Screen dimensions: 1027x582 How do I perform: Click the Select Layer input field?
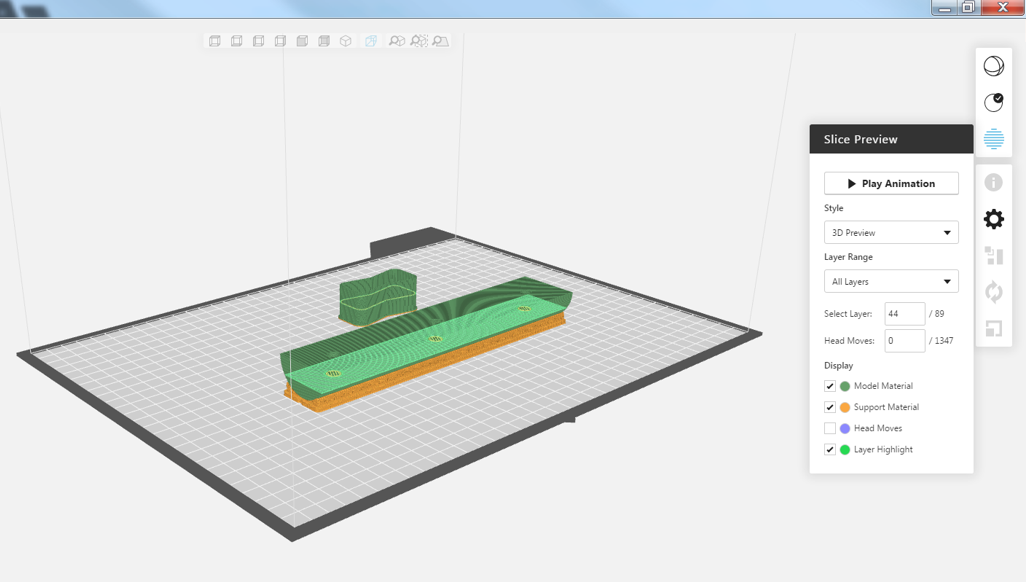point(905,314)
